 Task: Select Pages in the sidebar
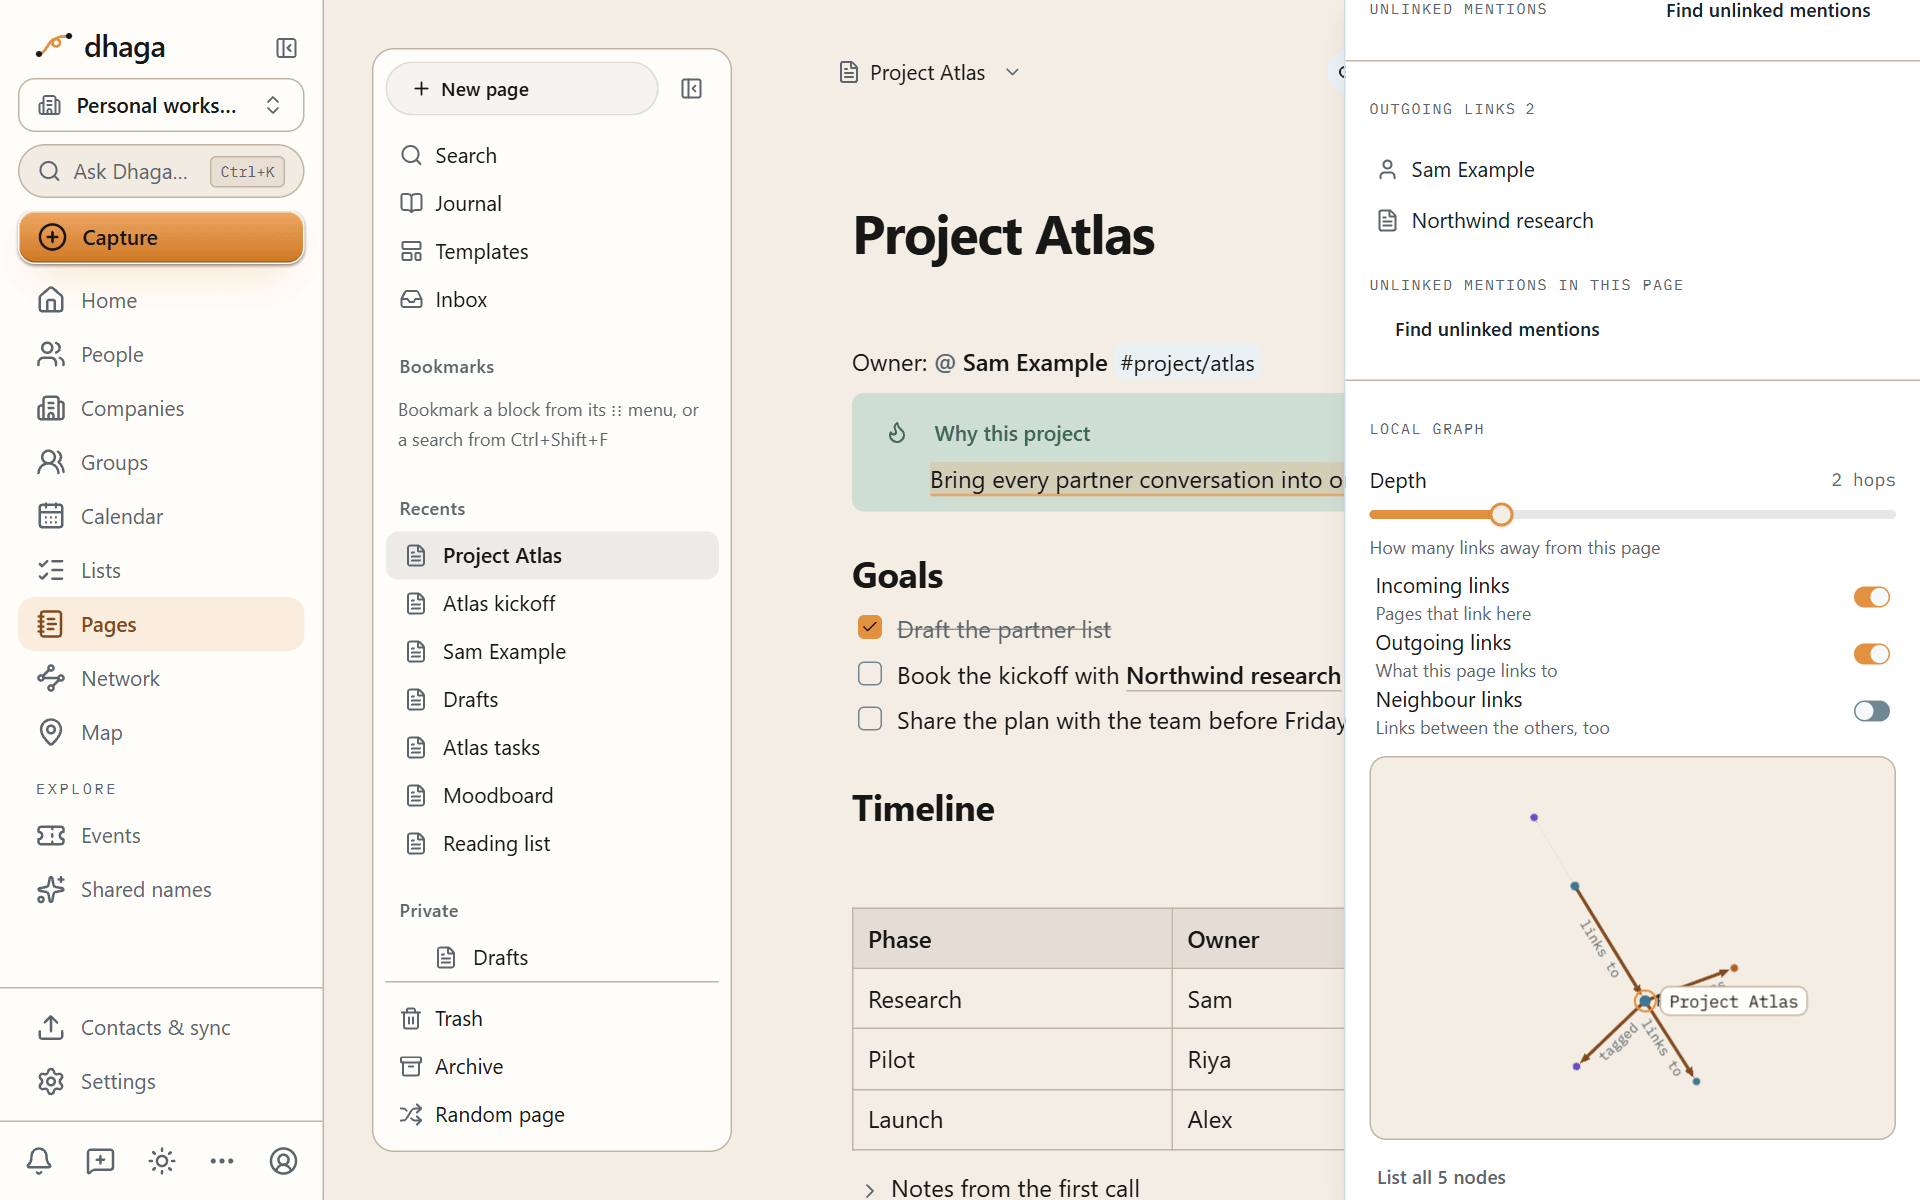pyautogui.click(x=161, y=624)
